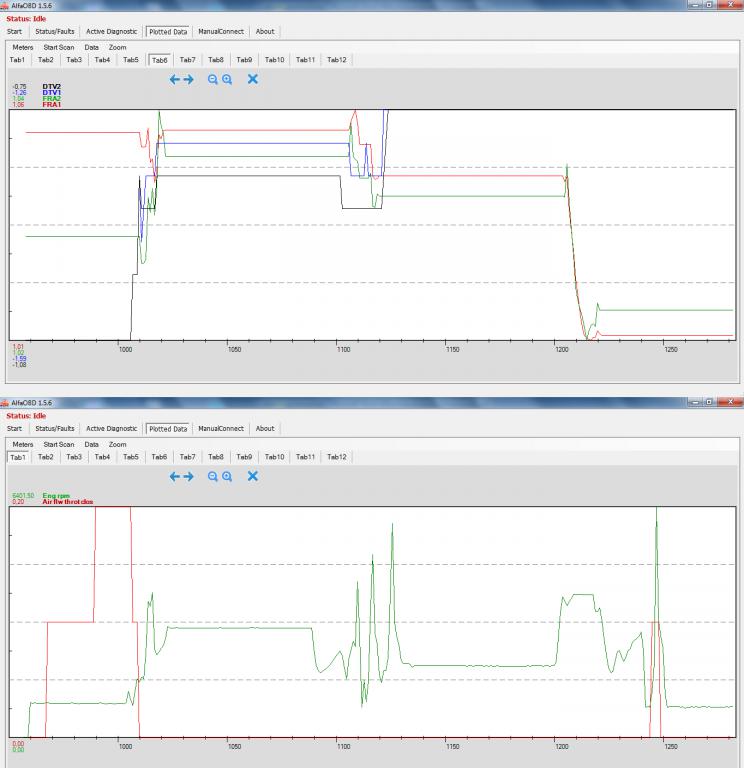Click right arrow icon above the DTV/FRA graph
Viewport: 744px width, 768px height.
[x=188, y=79]
